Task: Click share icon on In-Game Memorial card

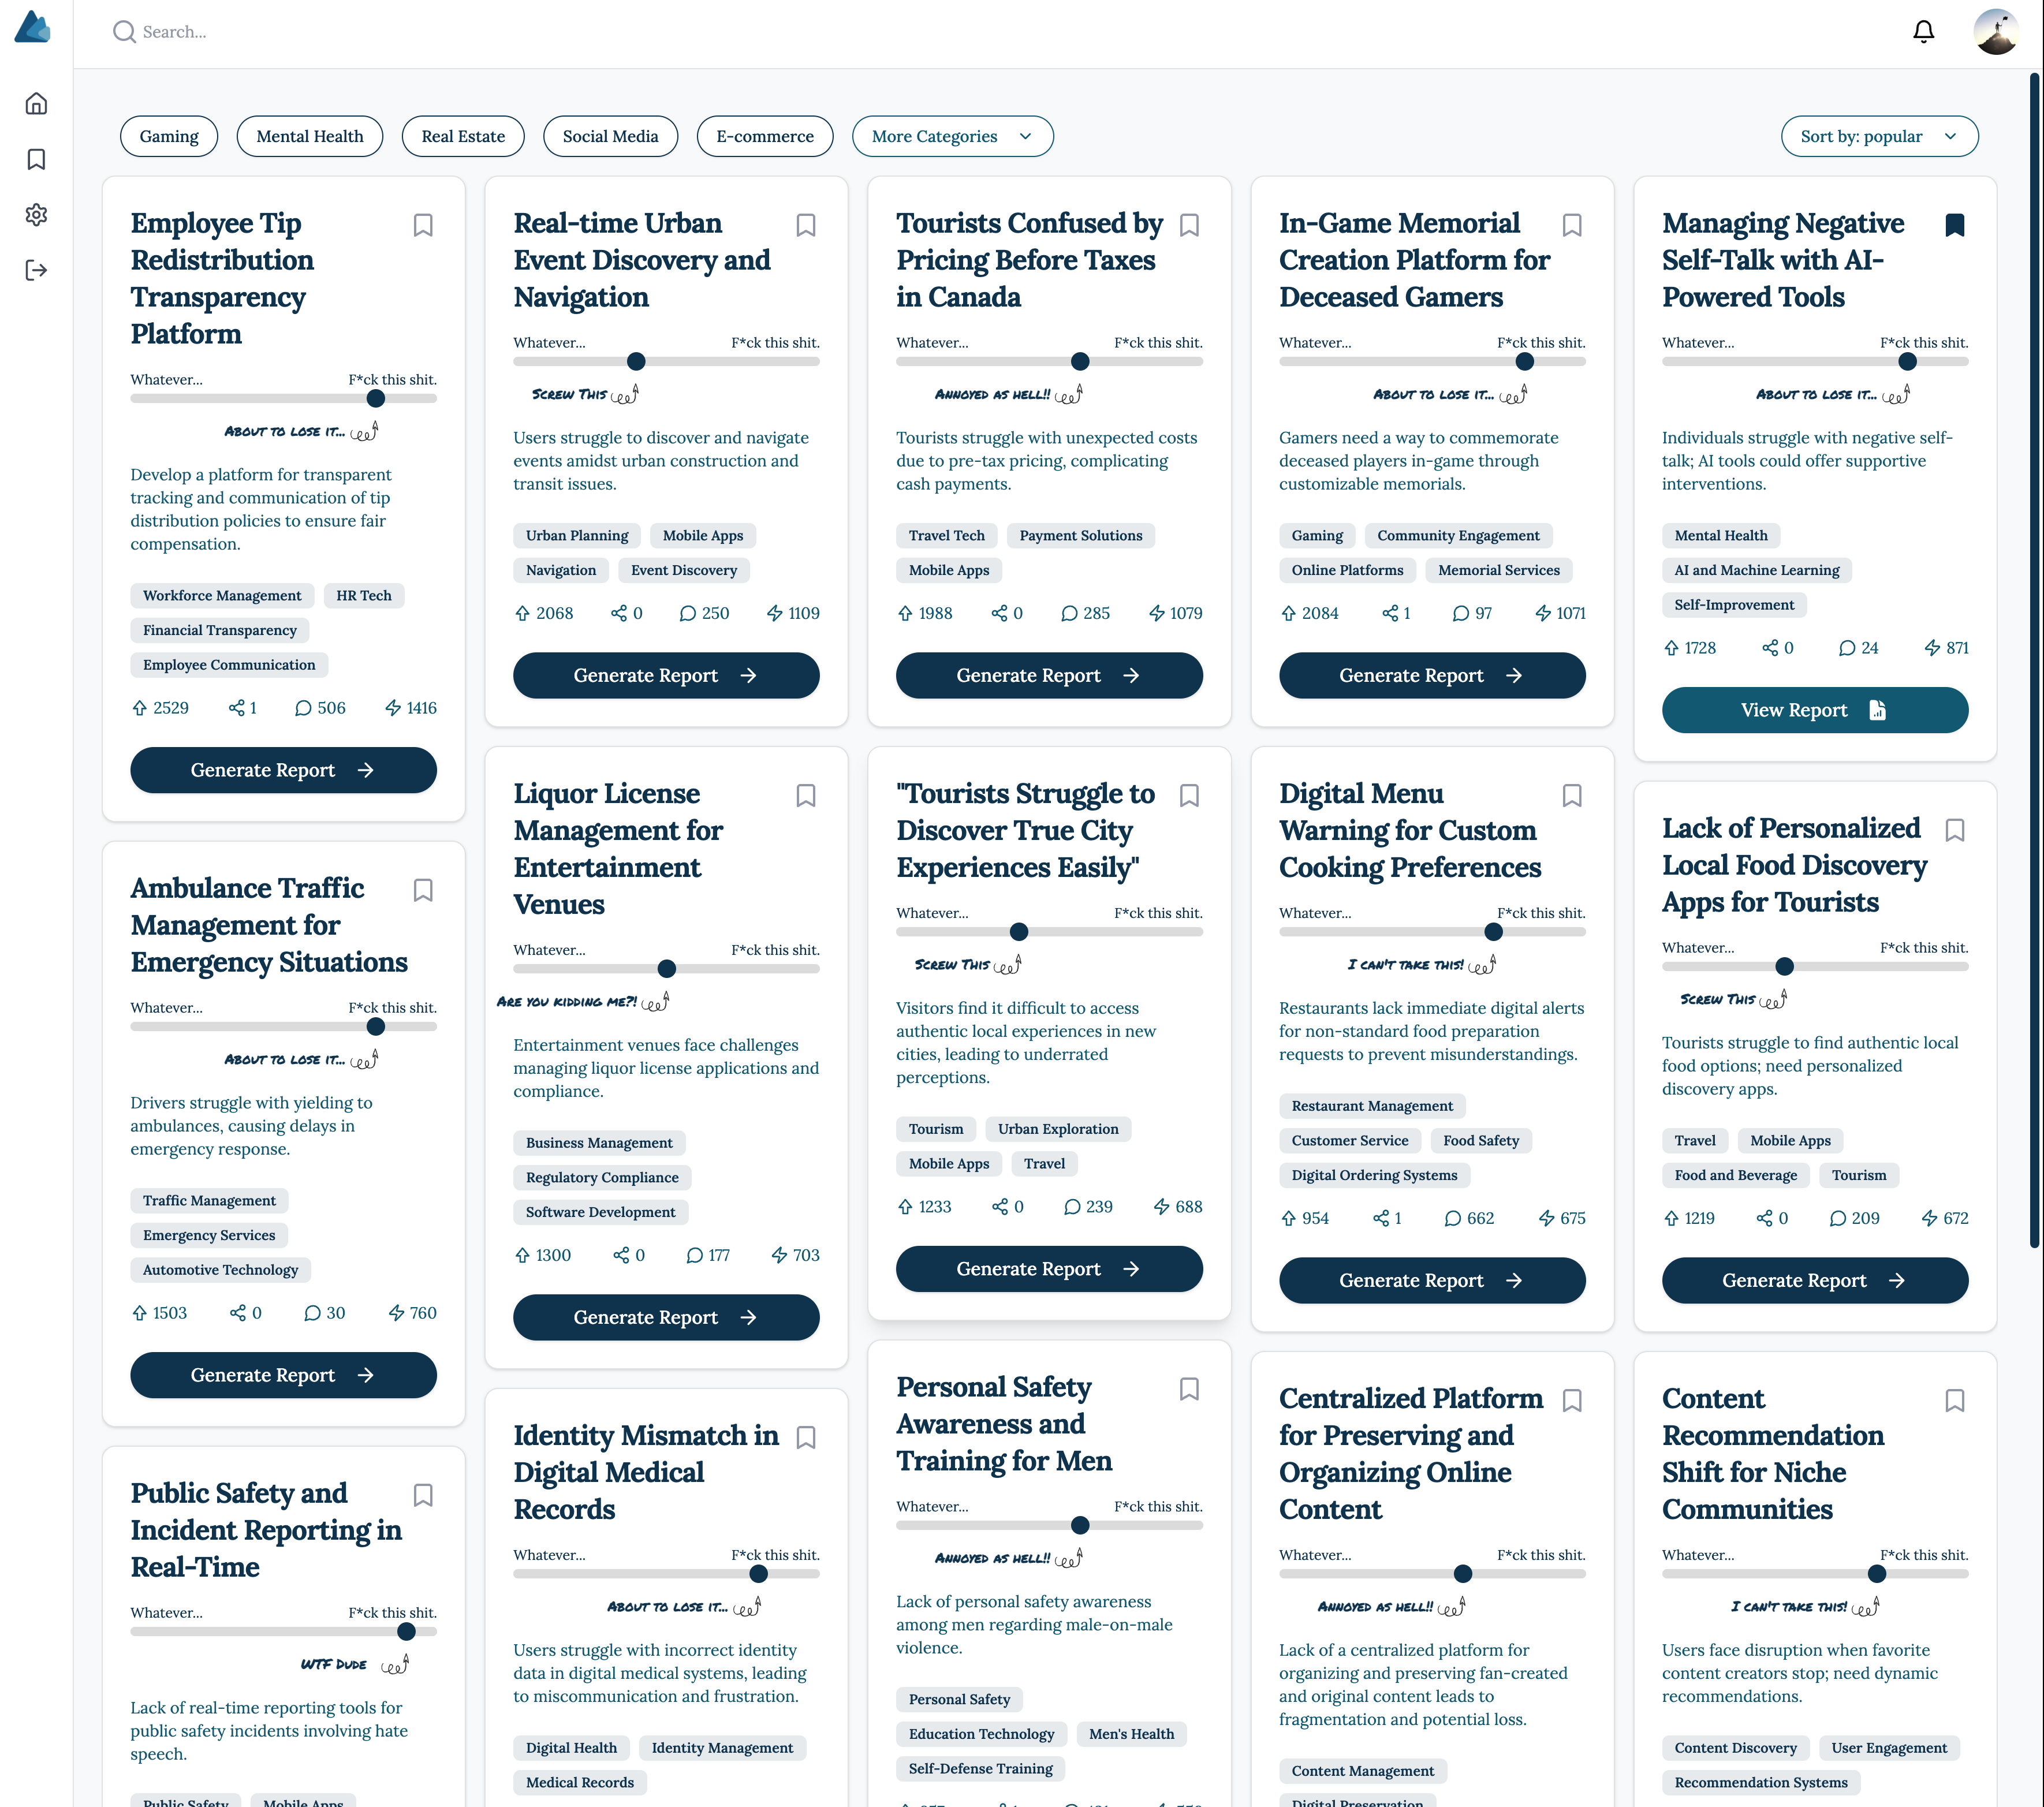Action: (1390, 613)
